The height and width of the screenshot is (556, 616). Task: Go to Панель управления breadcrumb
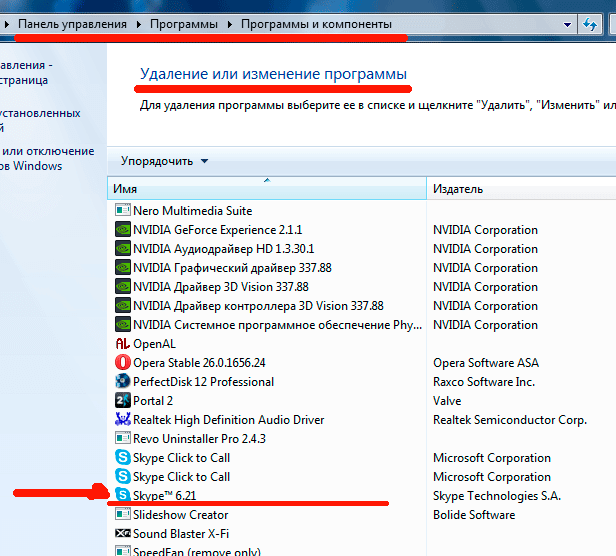[x=72, y=24]
